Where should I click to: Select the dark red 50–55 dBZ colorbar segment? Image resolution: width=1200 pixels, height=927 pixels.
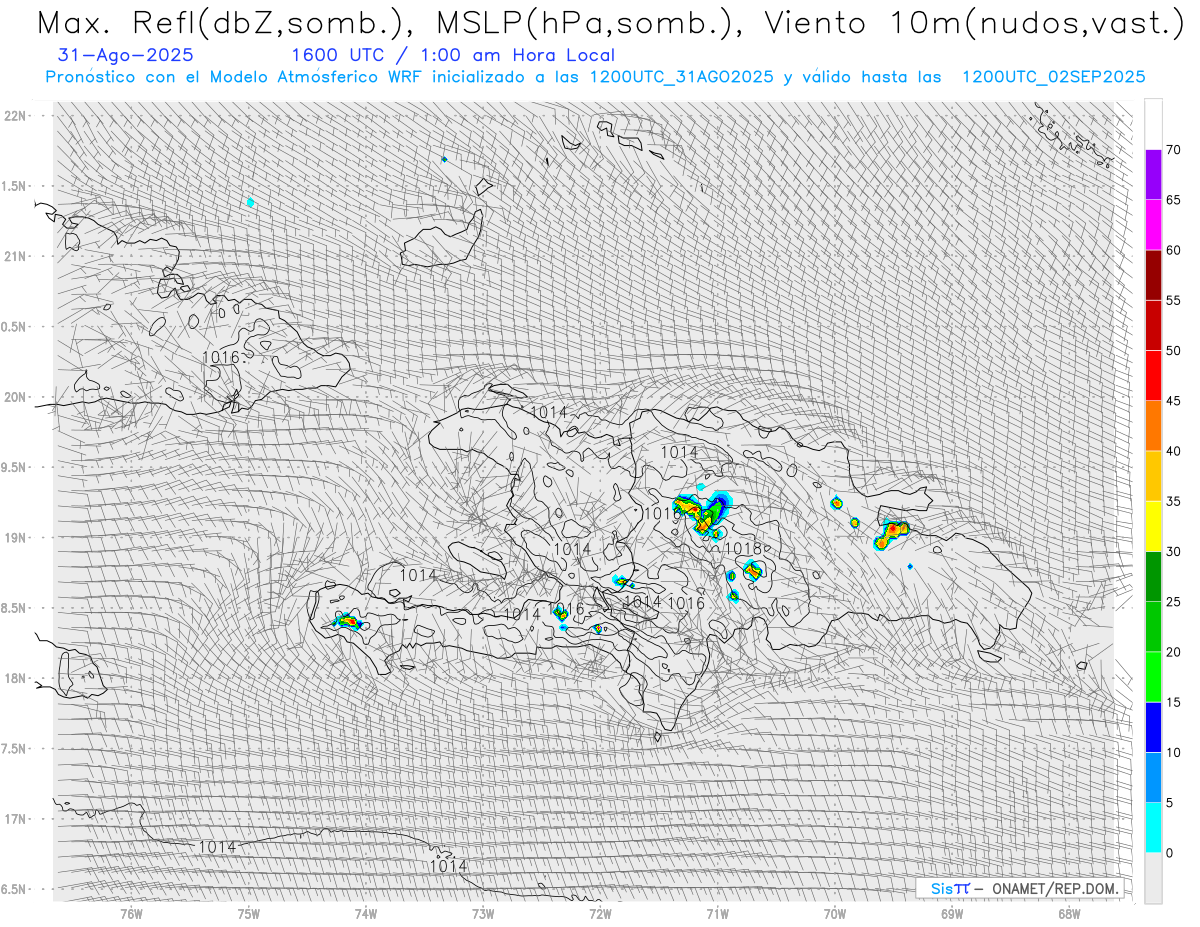1153,325
